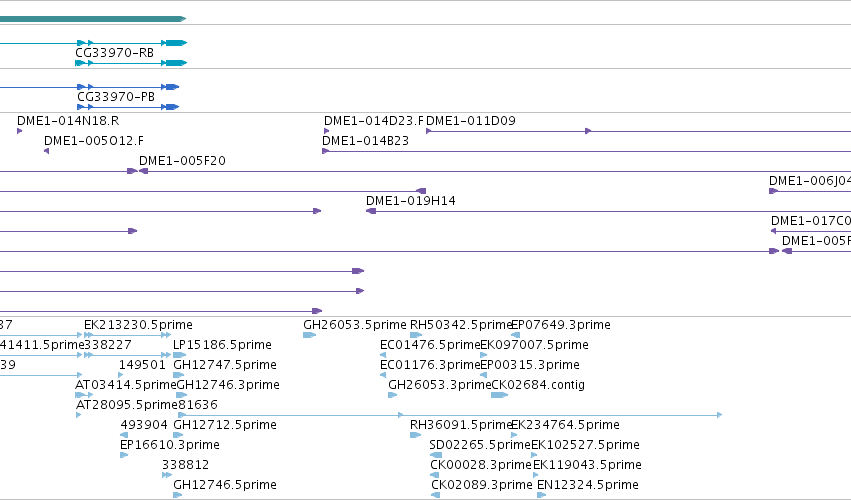The width and height of the screenshot is (851, 500).
Task: Click the EP16610.3prime label
Action: click(170, 445)
